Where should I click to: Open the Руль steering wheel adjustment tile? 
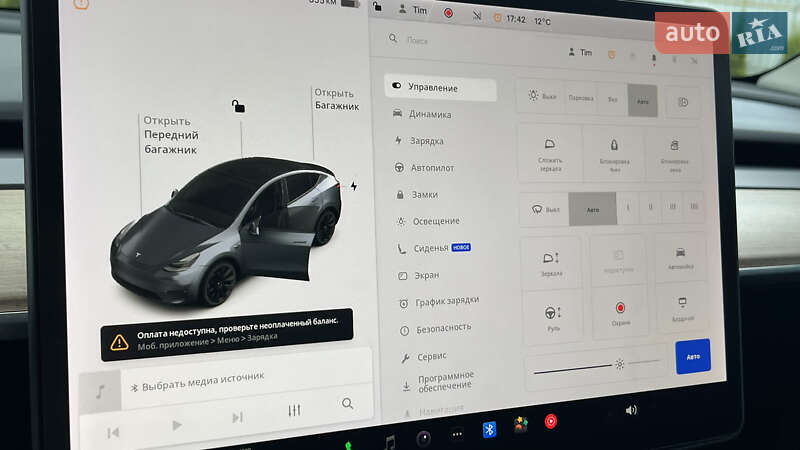click(553, 318)
